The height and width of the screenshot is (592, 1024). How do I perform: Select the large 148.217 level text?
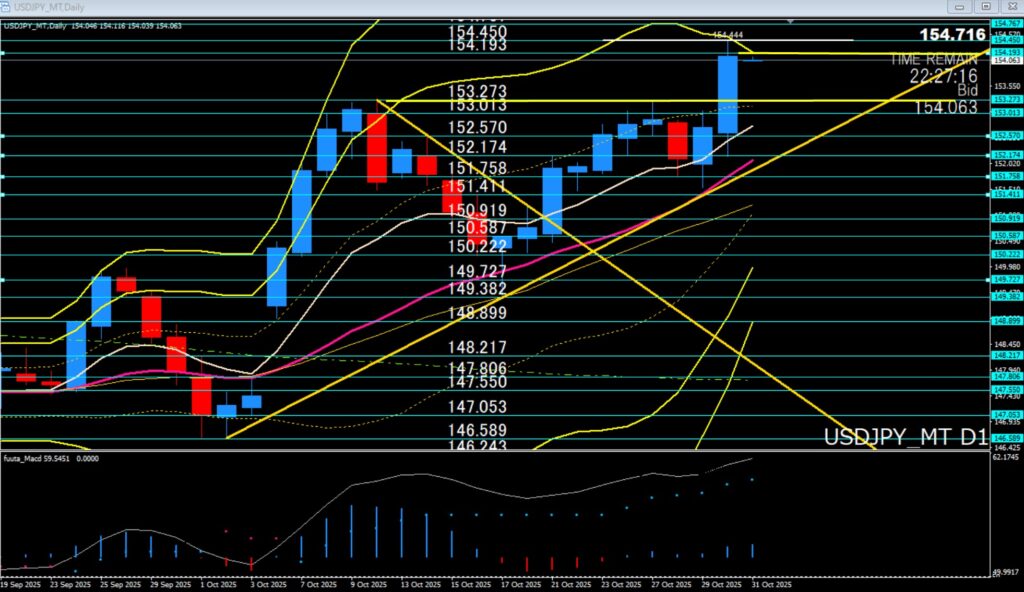pos(477,347)
